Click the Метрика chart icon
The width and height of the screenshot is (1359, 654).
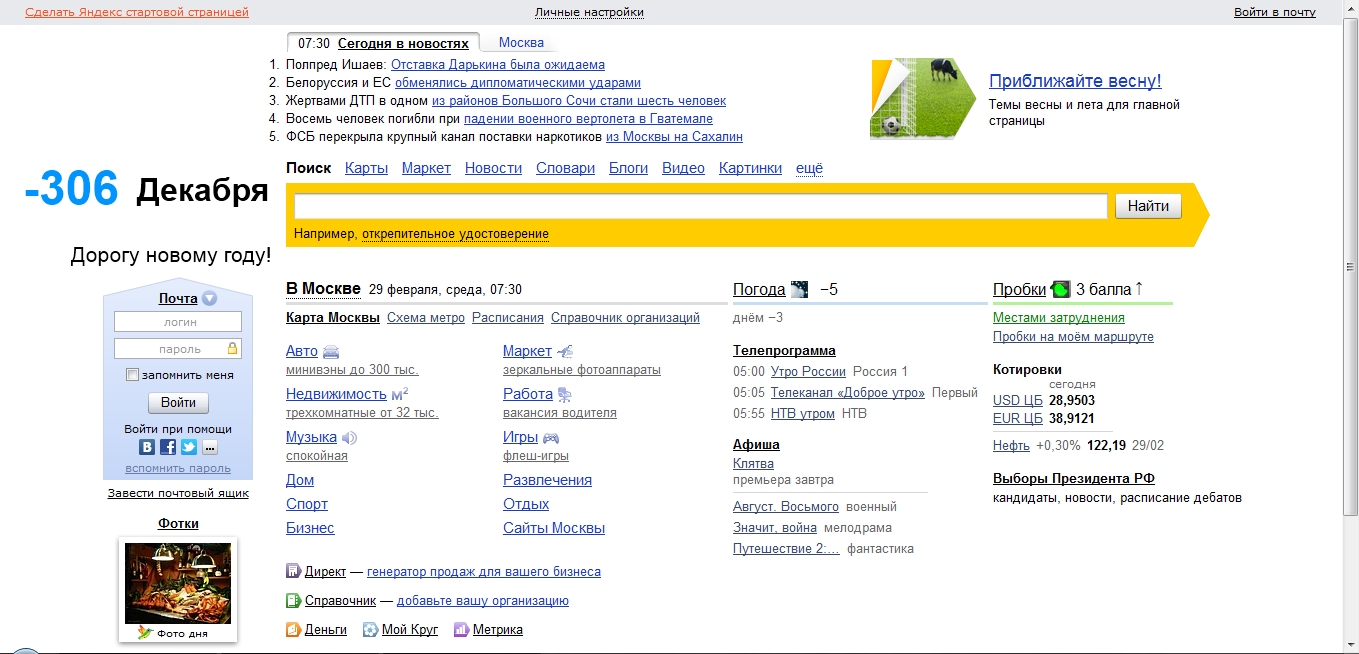click(461, 630)
